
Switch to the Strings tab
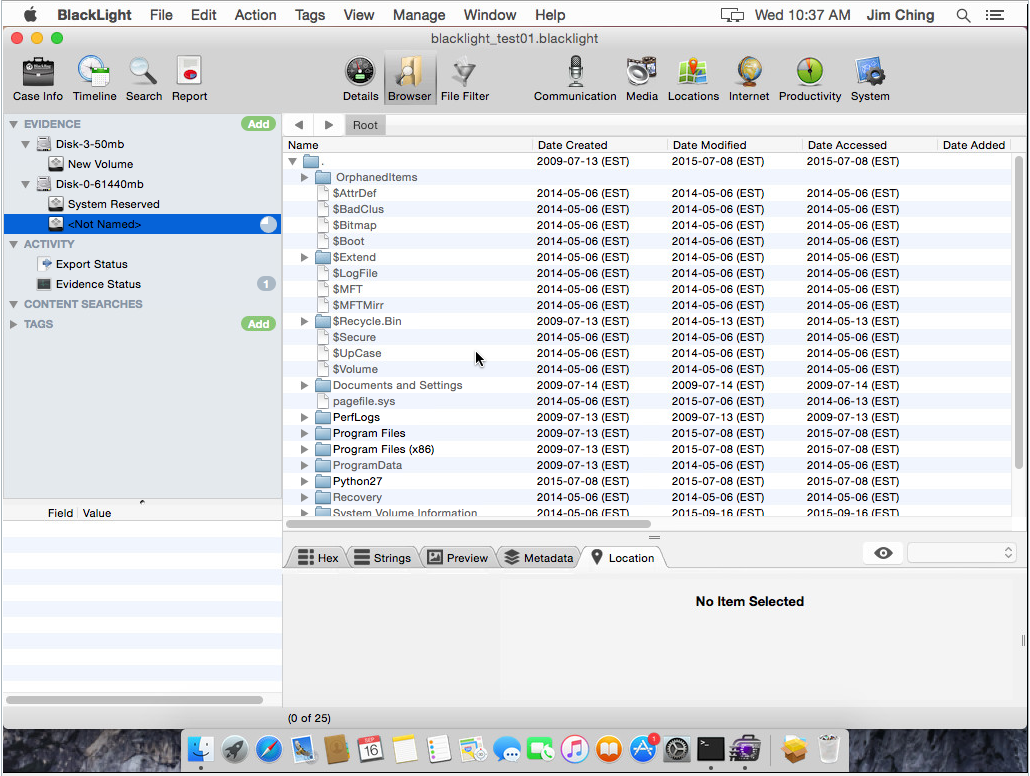[x=383, y=558]
